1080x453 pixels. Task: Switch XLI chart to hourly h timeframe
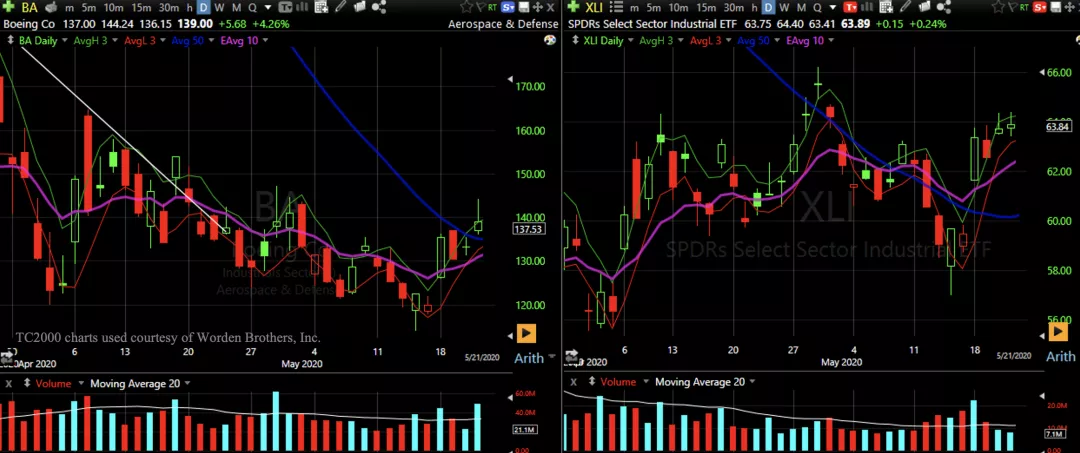754,8
